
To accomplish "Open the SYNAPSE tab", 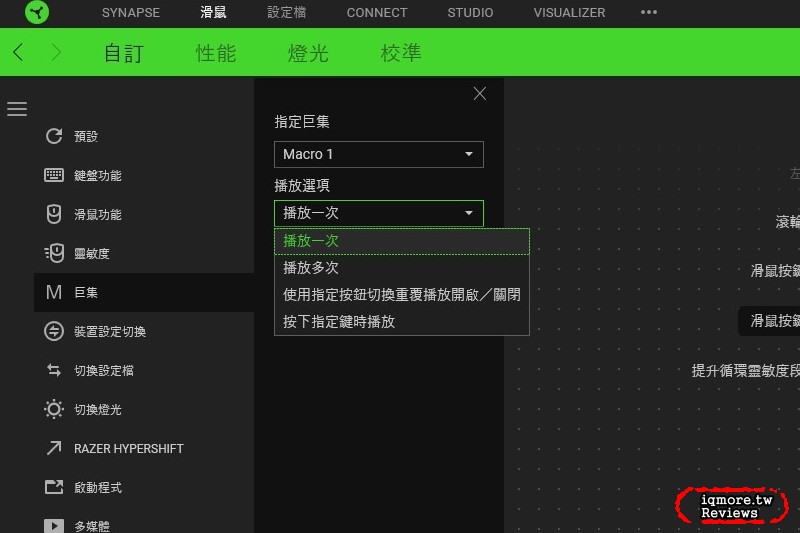I will [x=131, y=13].
